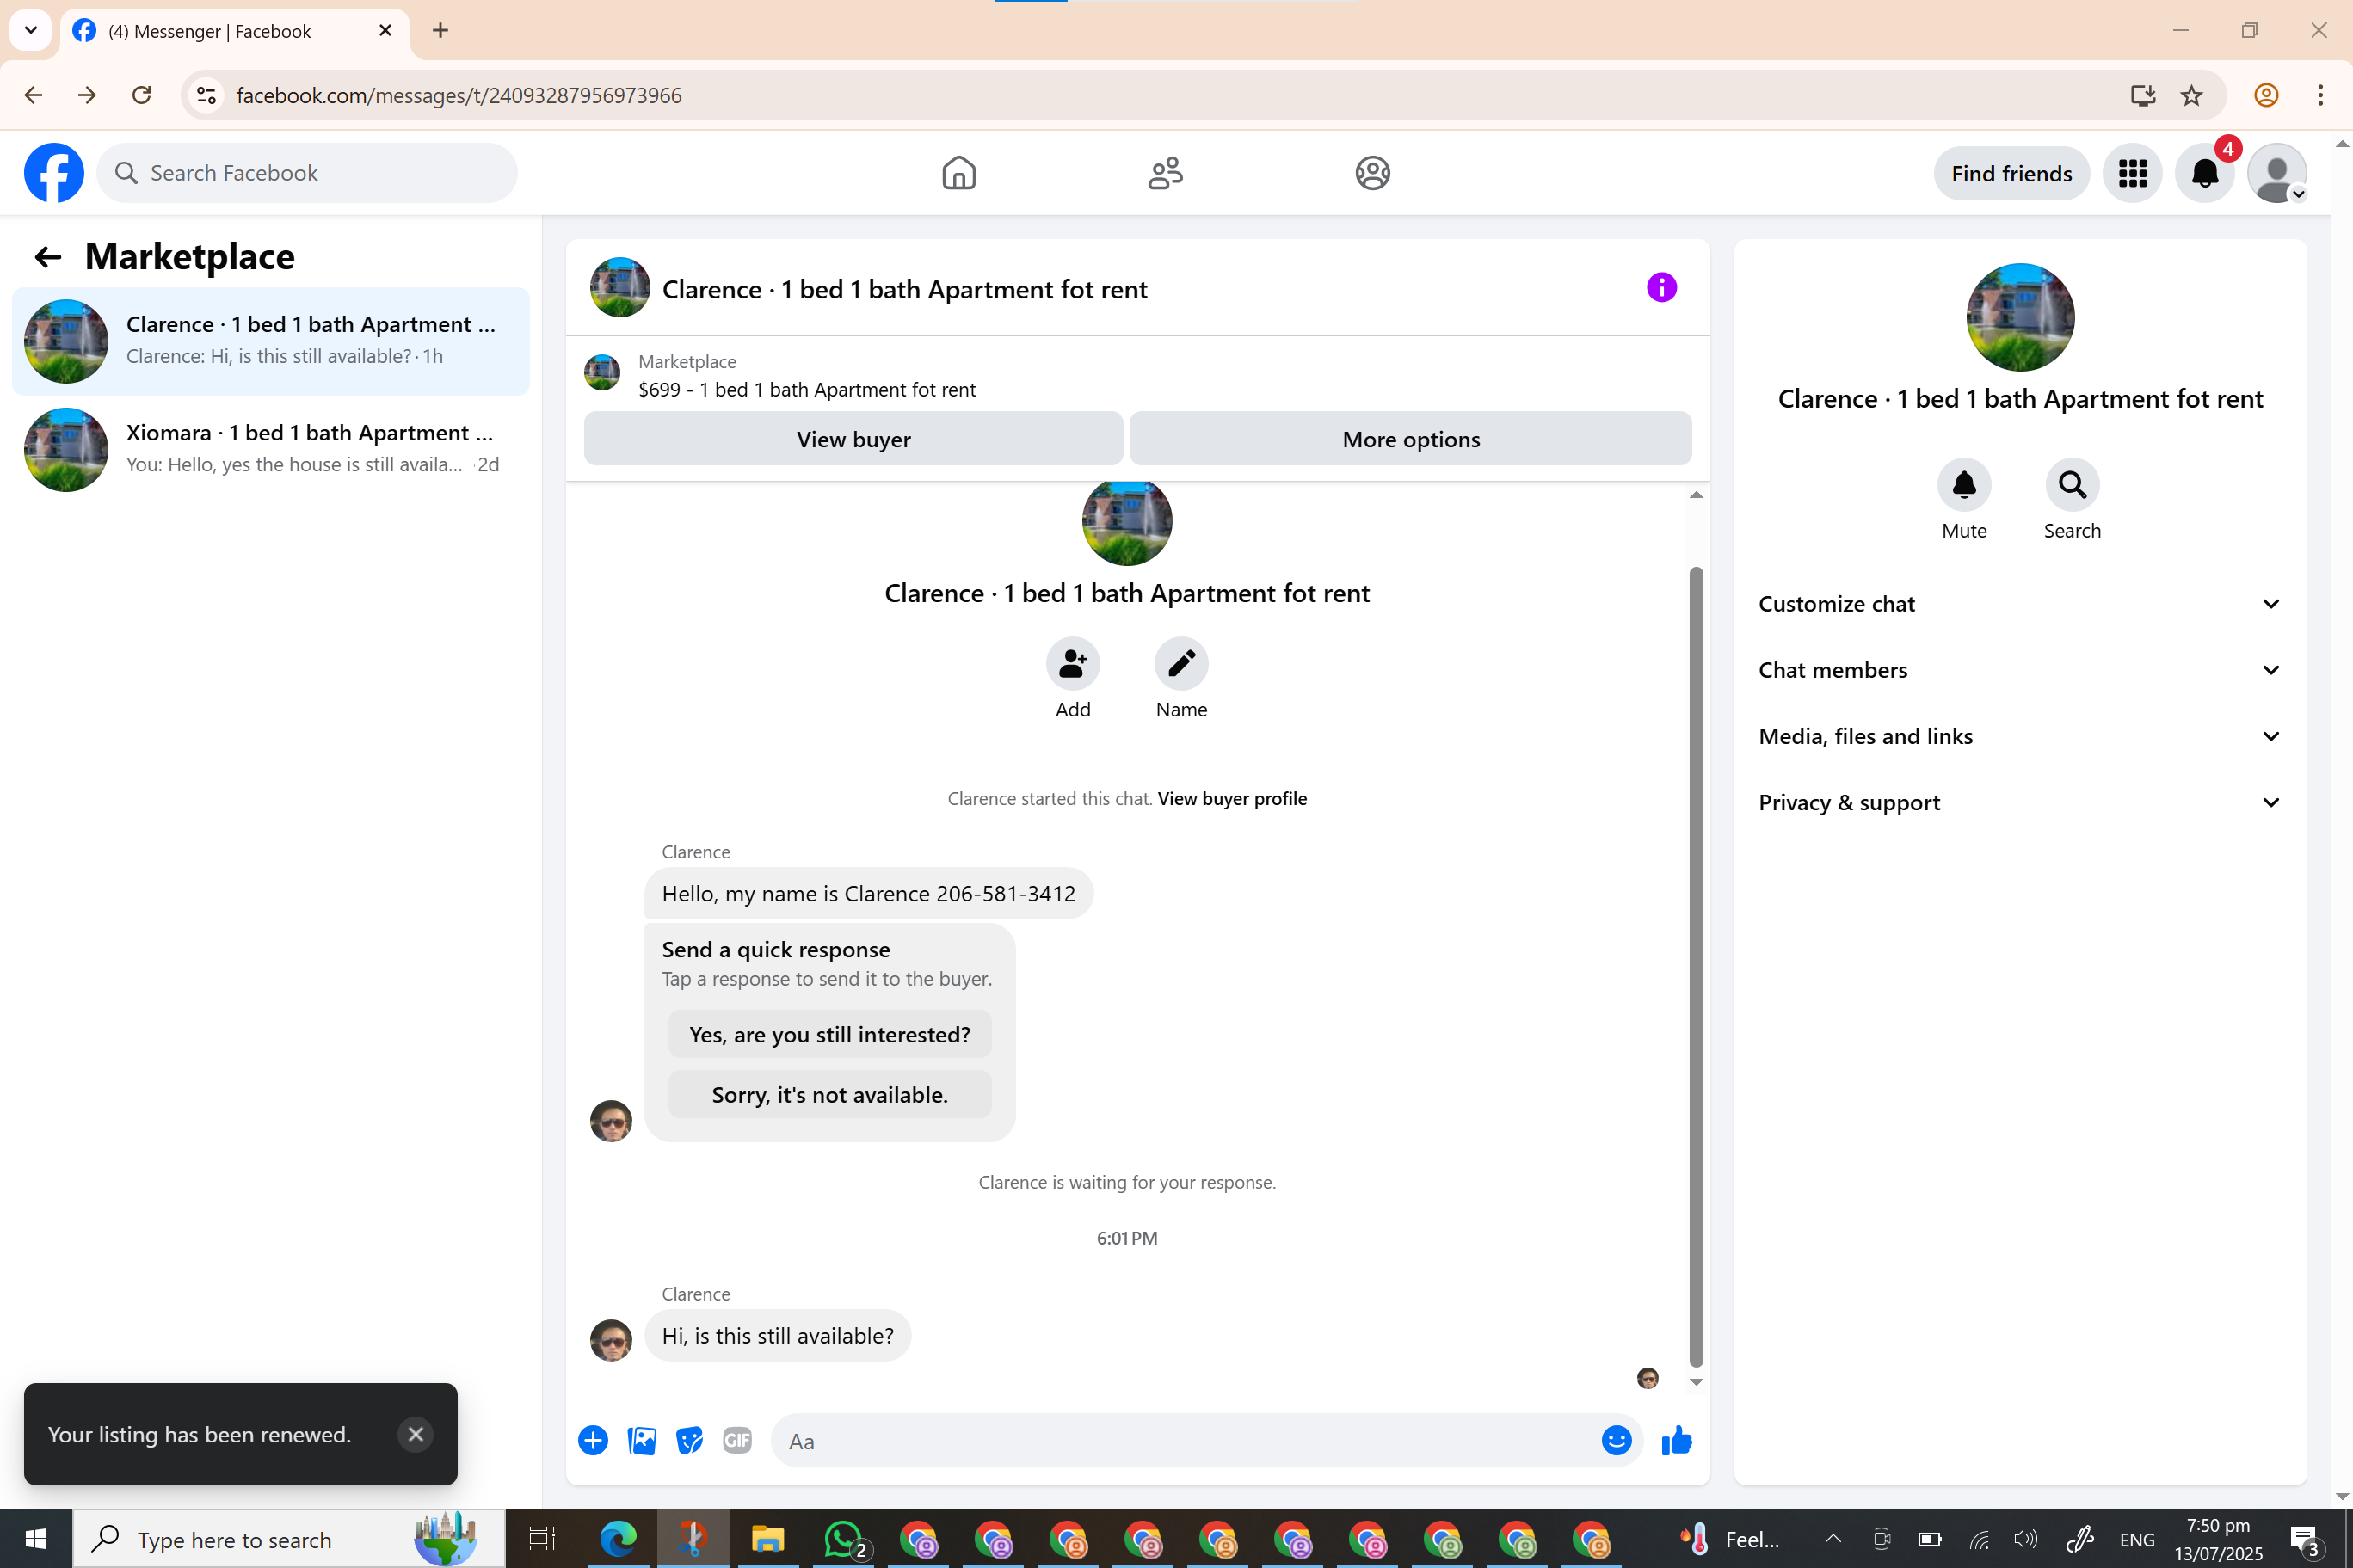Expand Media, files and links
Image resolution: width=2353 pixels, height=1568 pixels.
[x=2019, y=736]
